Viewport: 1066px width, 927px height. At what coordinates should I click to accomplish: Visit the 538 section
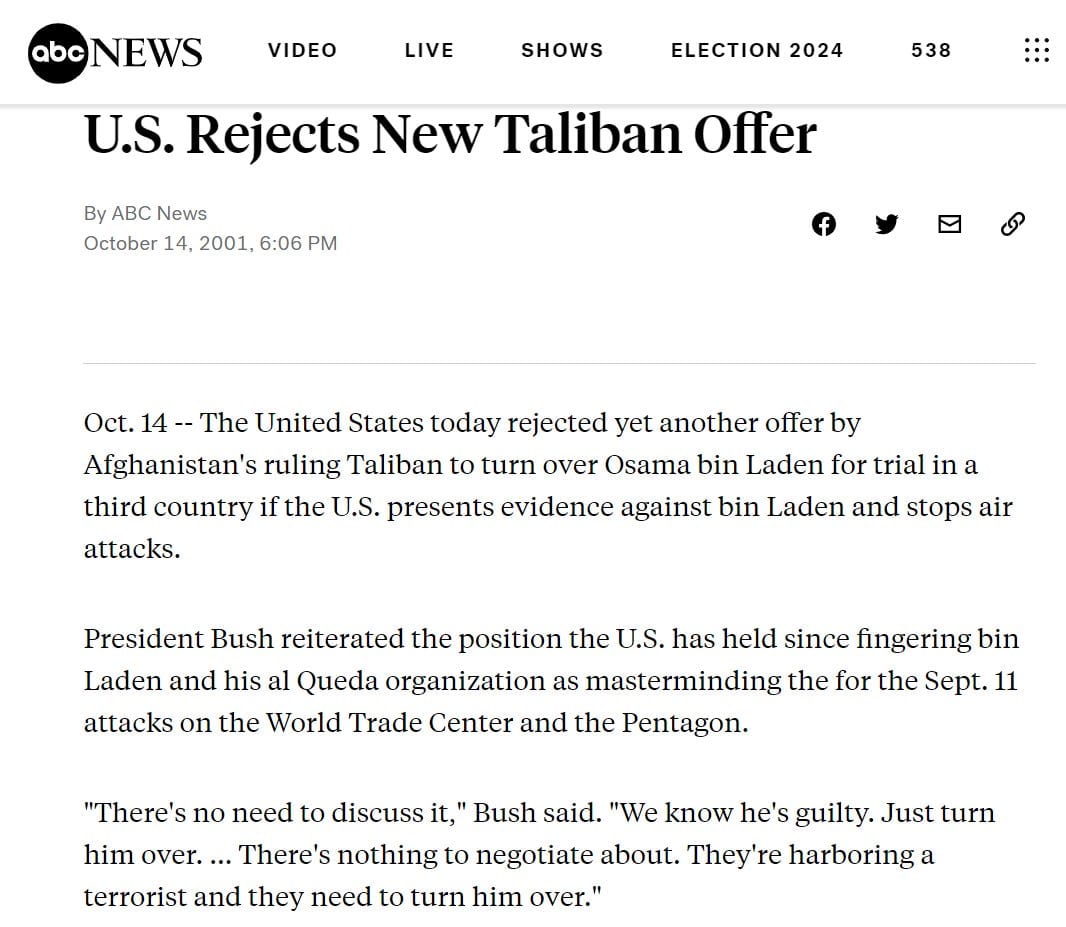(931, 50)
